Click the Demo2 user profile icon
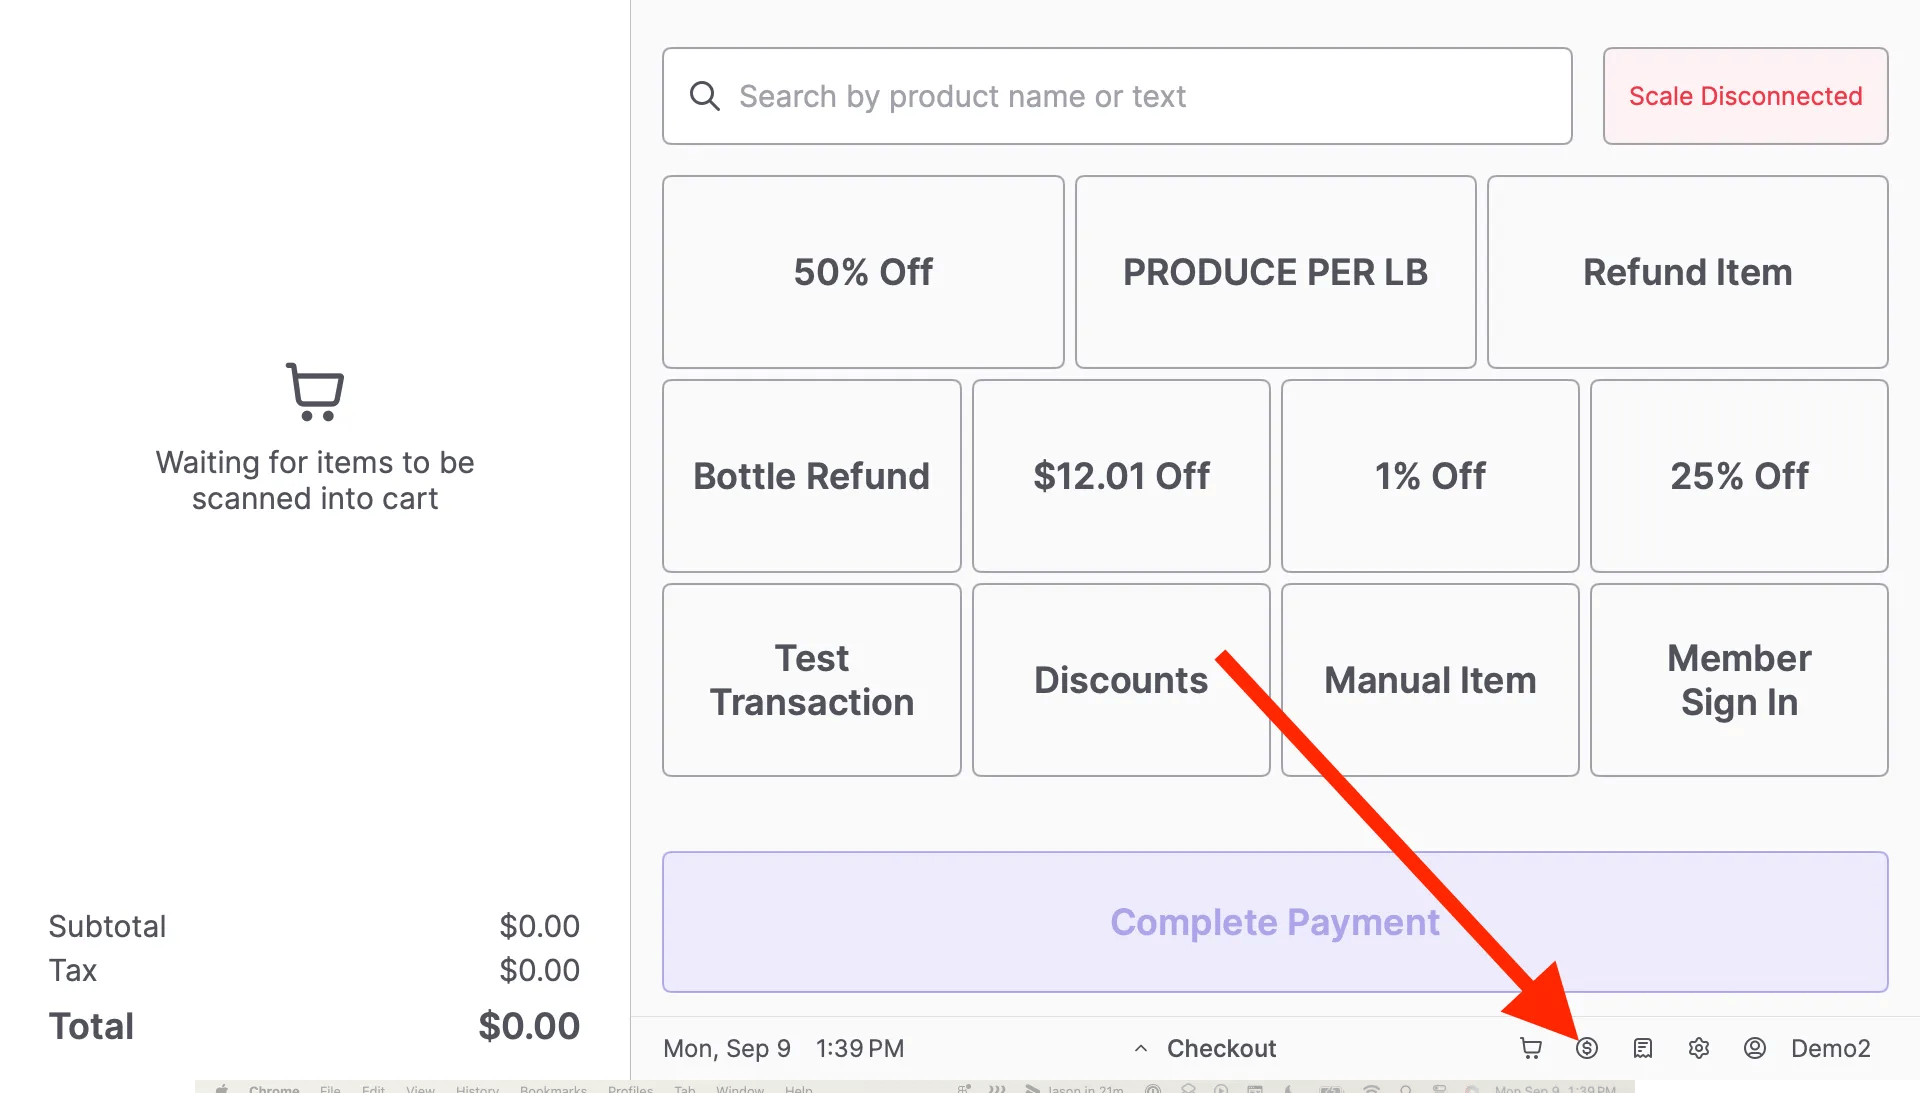Screen dimensions: 1920x1093 tap(1755, 1048)
